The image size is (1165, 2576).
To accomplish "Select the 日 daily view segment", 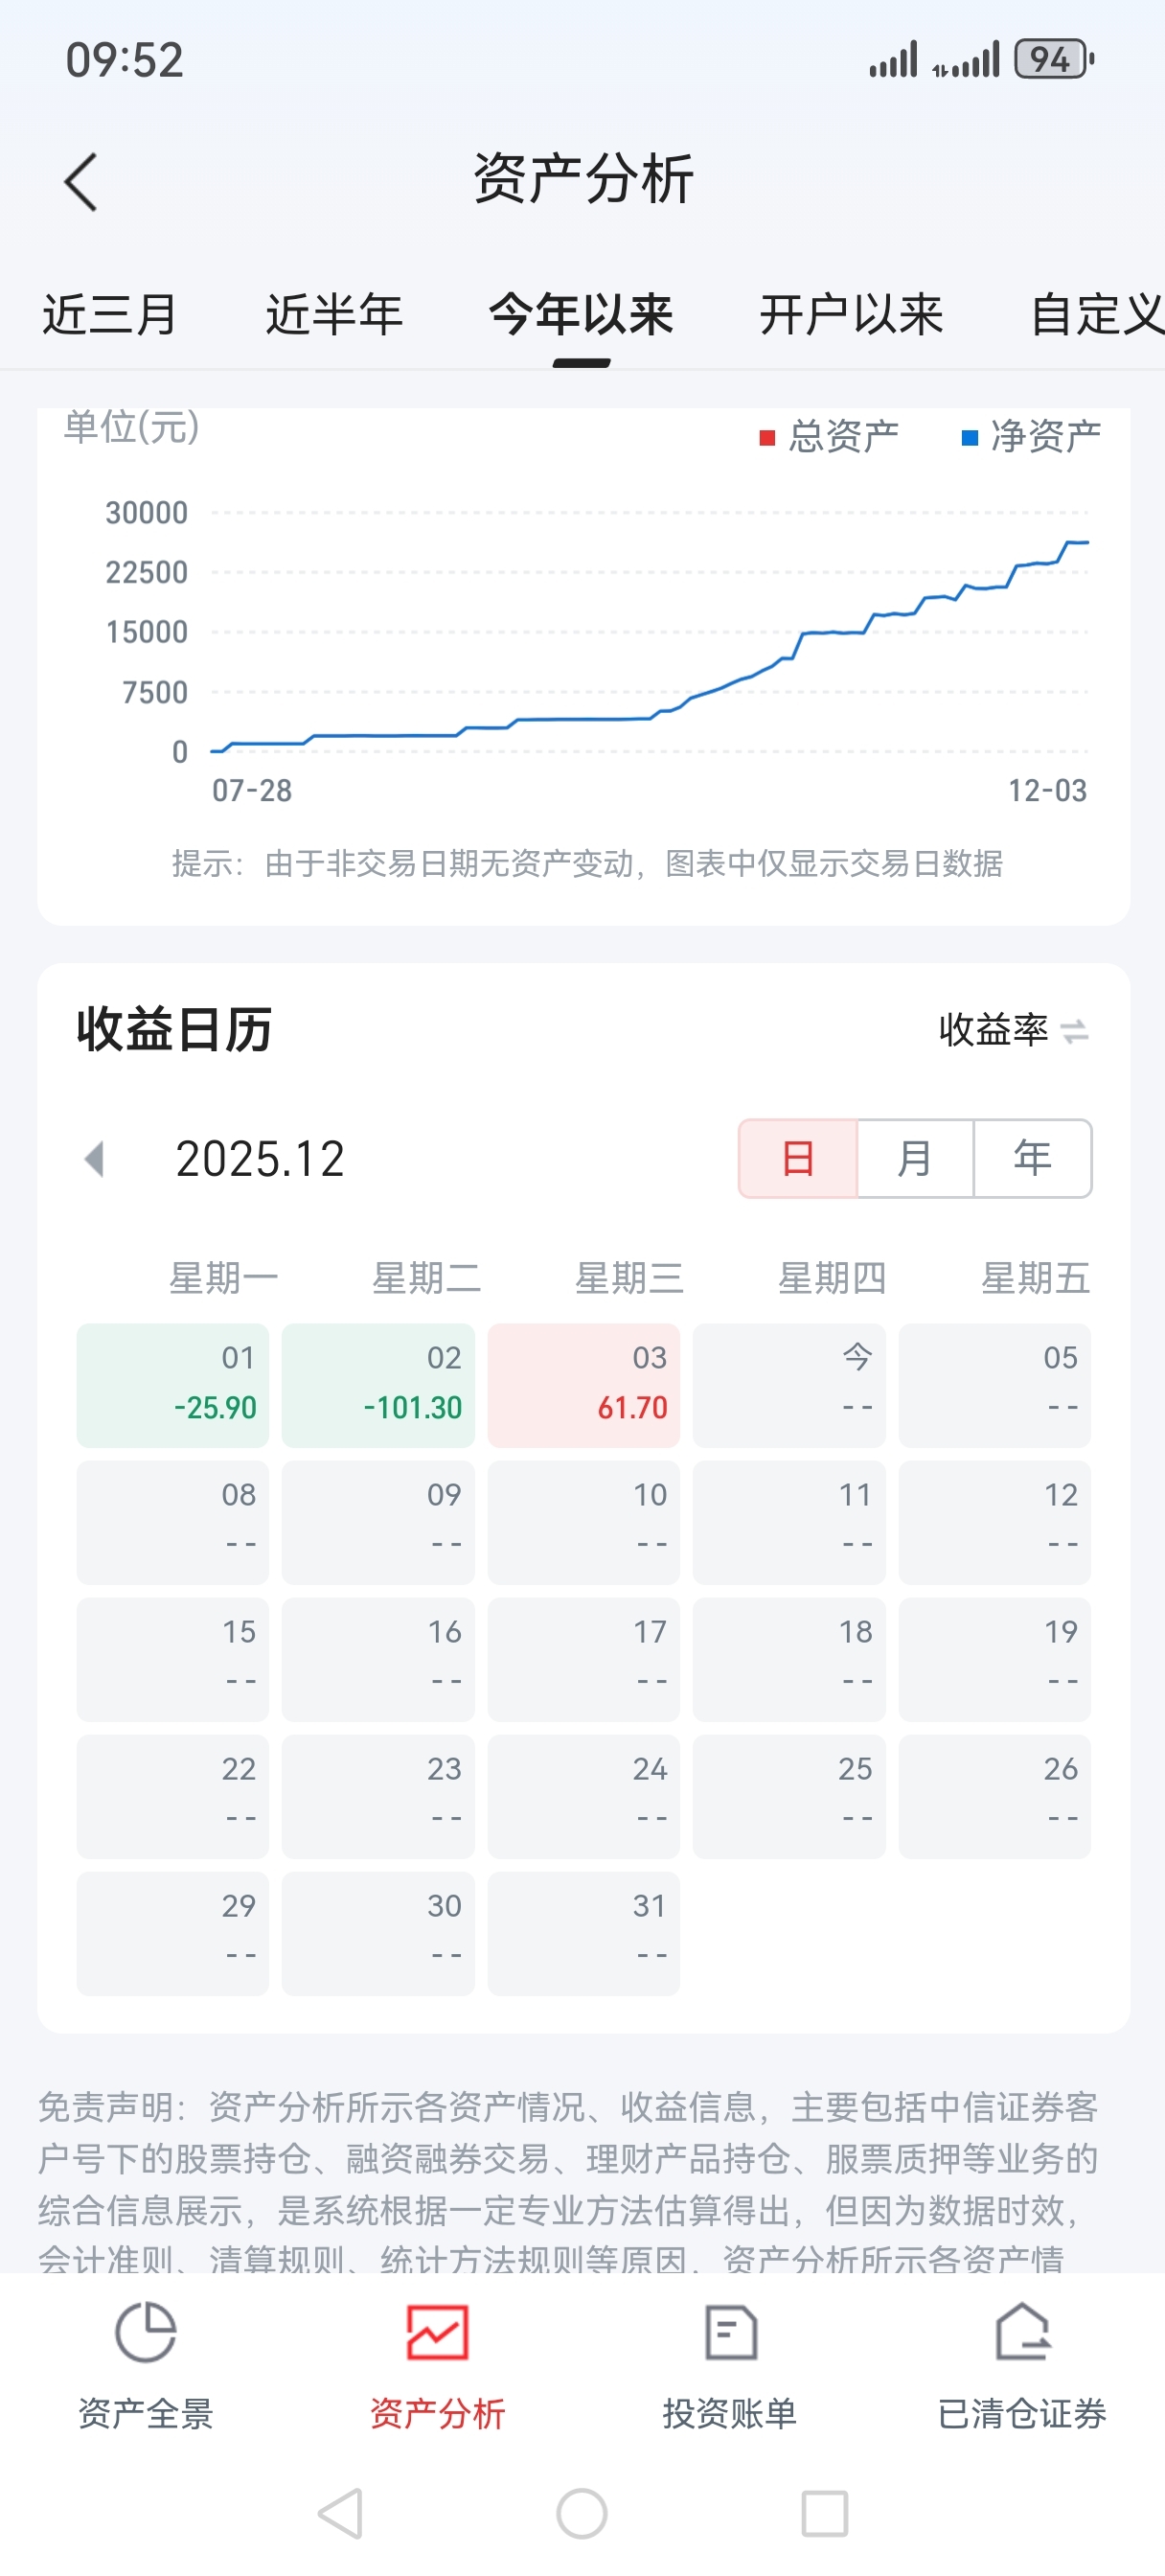I will [x=798, y=1158].
